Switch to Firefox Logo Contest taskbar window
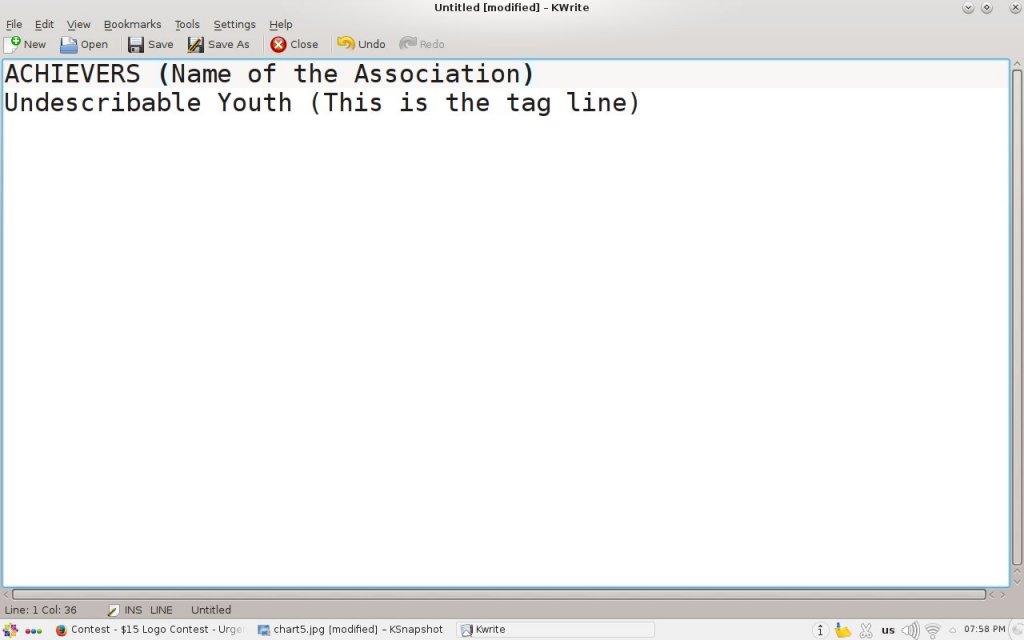Screen dimensions: 1024x640 click(x=150, y=630)
